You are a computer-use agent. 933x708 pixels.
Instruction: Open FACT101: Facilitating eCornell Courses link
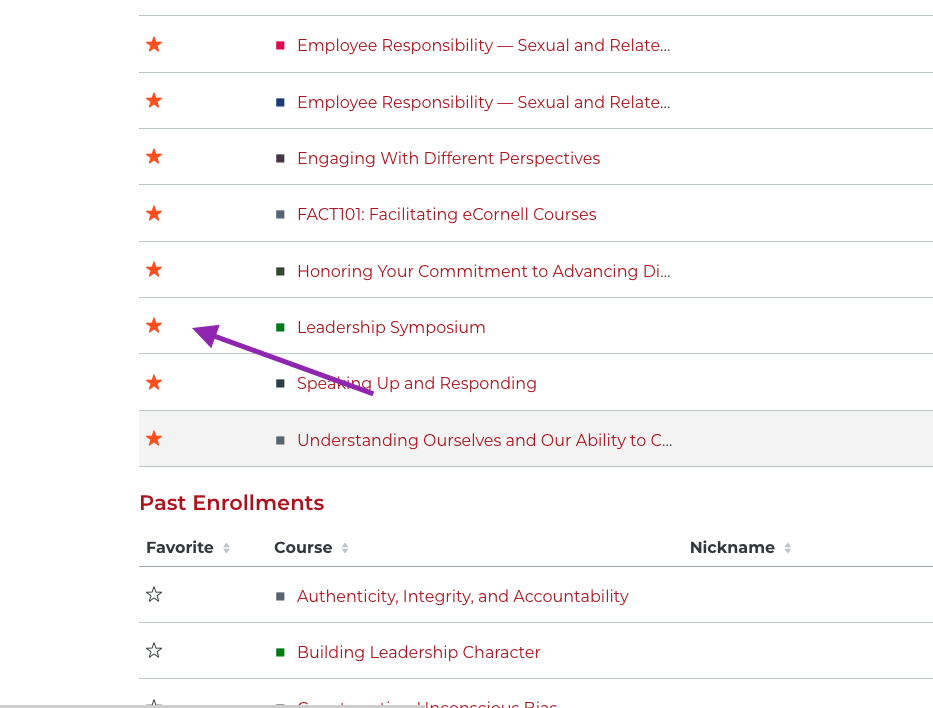click(446, 214)
